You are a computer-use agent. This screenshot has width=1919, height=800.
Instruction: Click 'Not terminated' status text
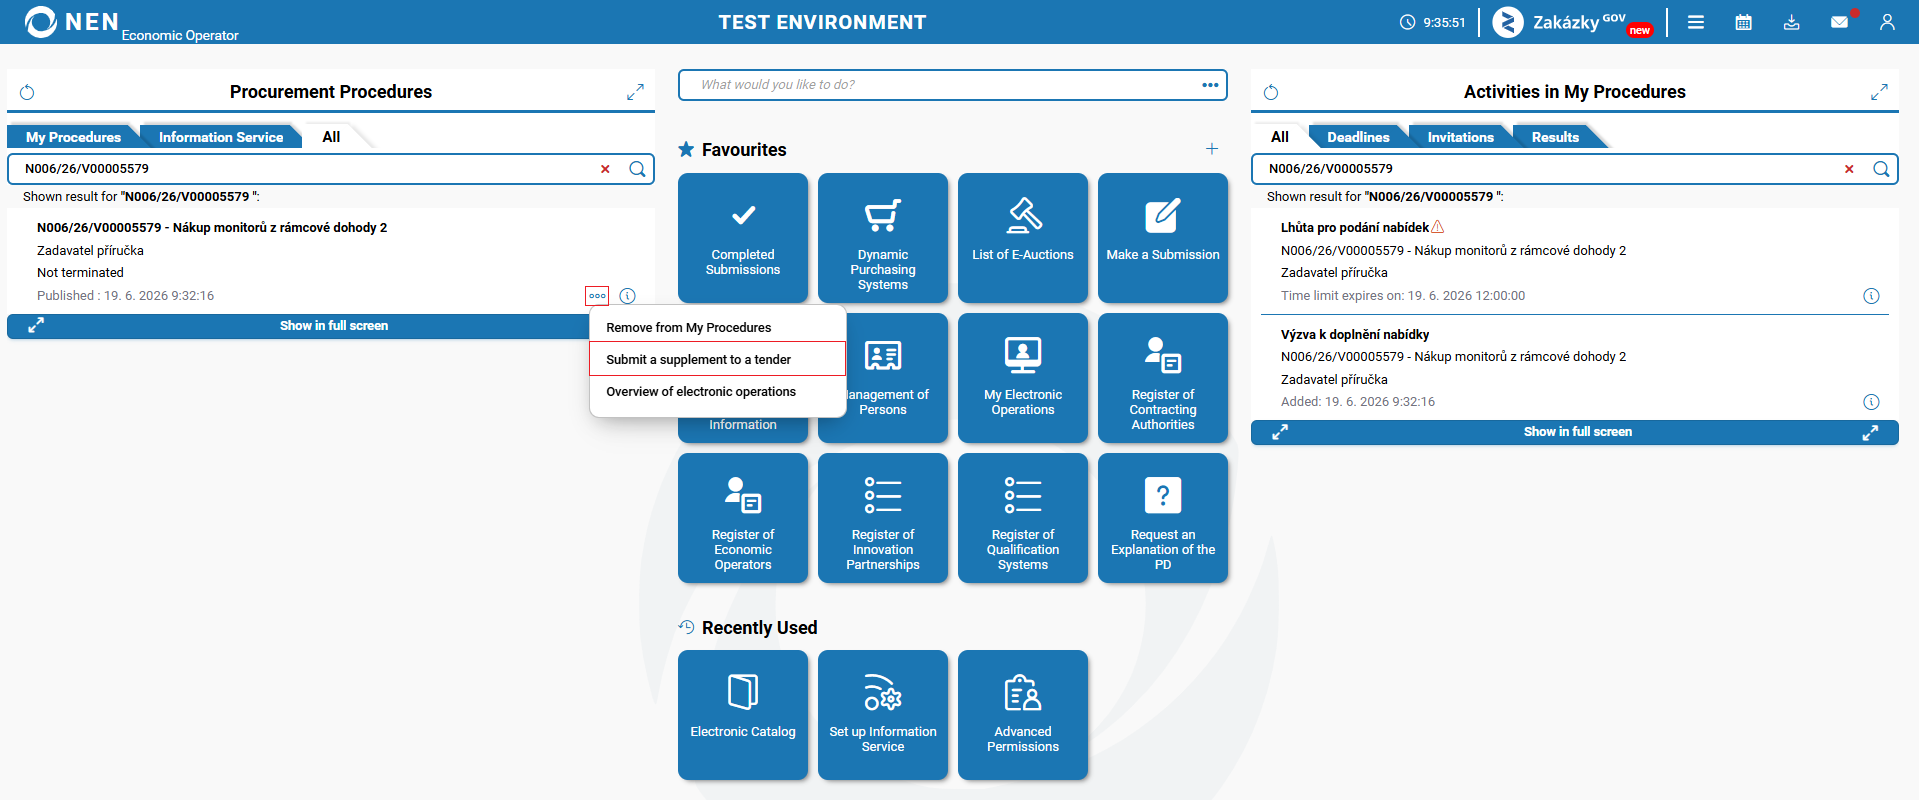pos(80,273)
